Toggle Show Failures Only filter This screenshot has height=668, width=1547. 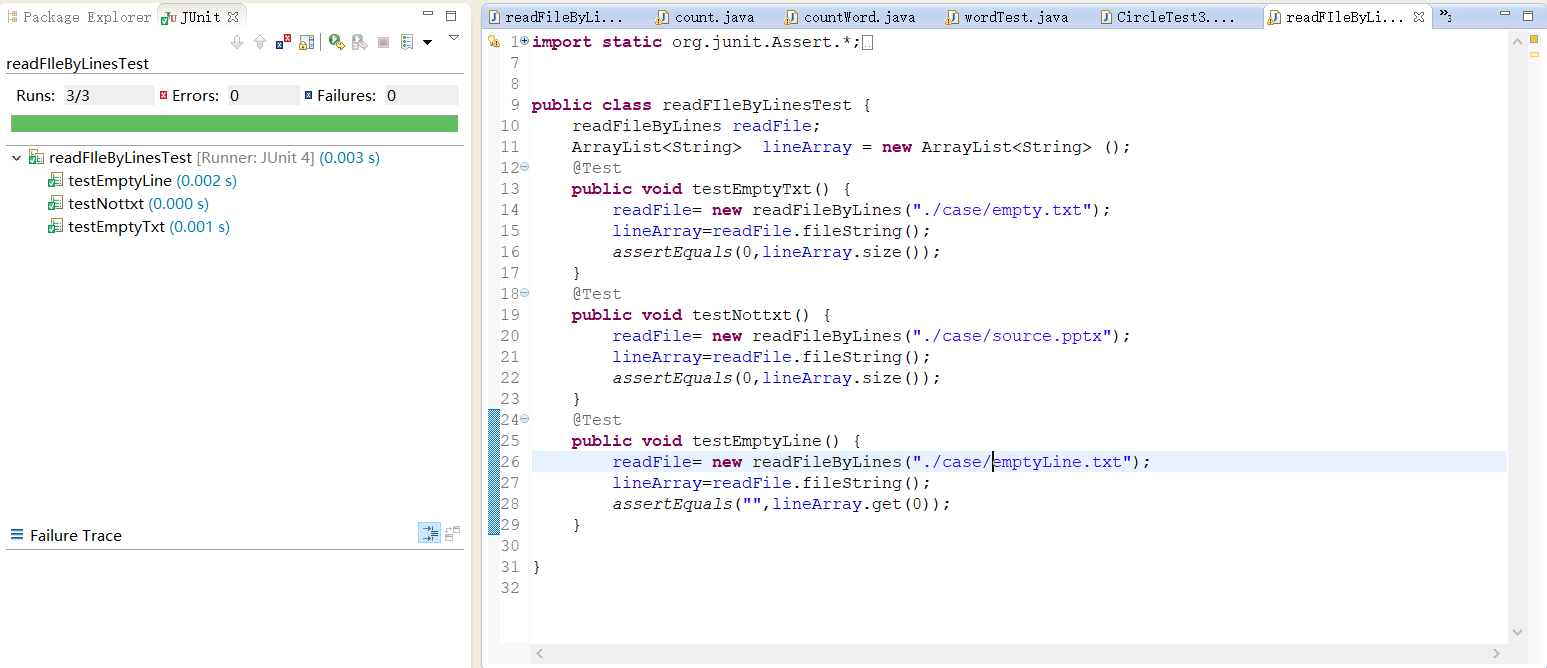click(x=284, y=42)
